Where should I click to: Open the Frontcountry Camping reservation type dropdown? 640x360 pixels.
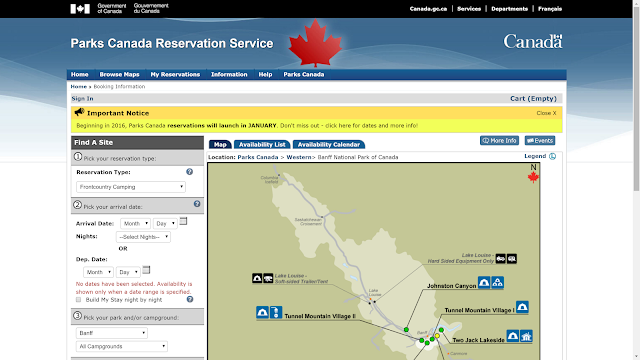tap(131, 187)
